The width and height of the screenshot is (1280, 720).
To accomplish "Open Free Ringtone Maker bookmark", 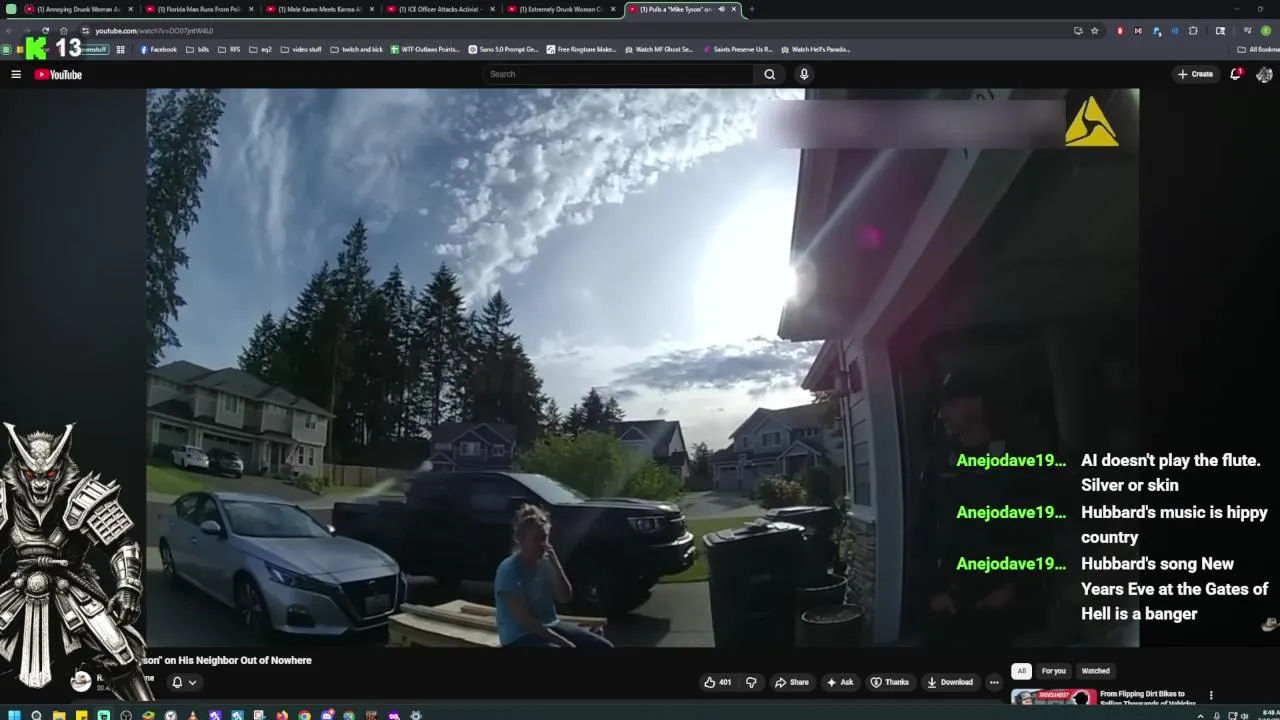I will point(581,49).
